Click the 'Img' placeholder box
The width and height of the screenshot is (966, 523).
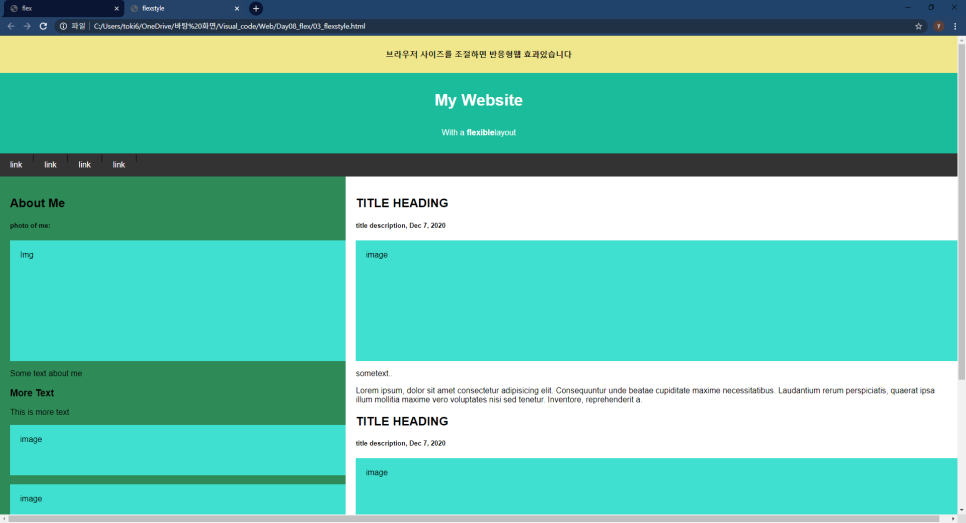click(x=177, y=301)
